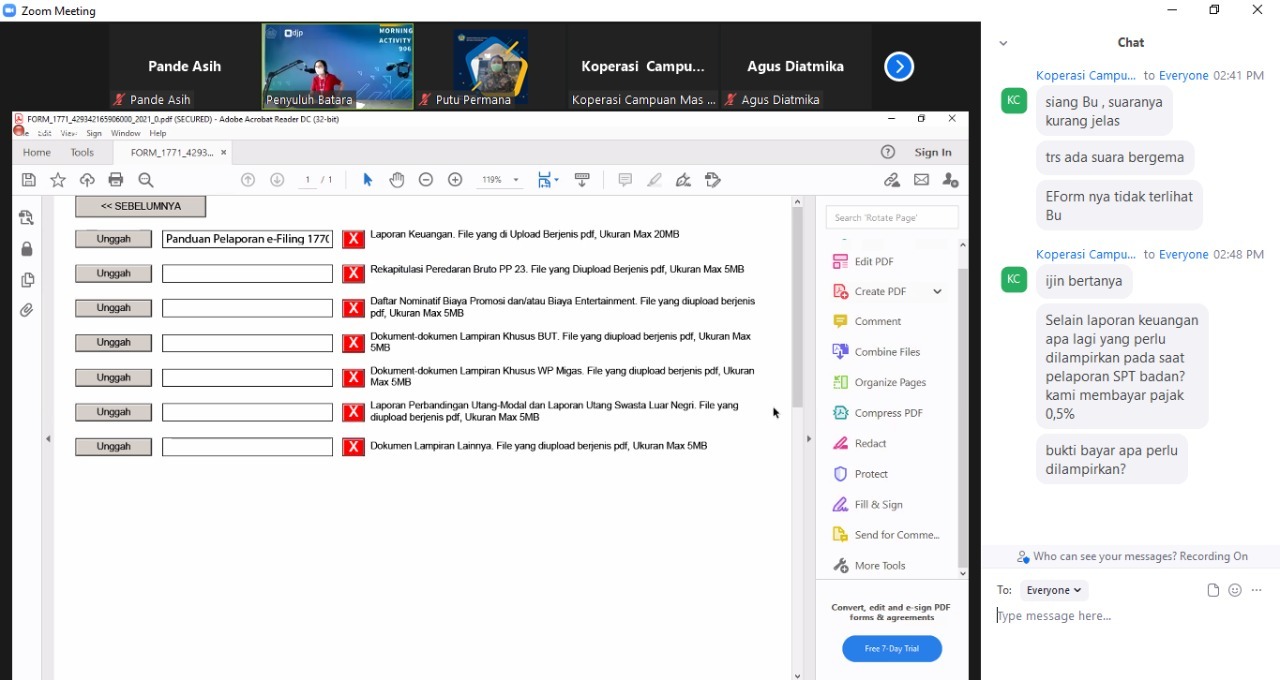Click the red X beside Dokumen Lampiran Lainnya

(x=353, y=447)
